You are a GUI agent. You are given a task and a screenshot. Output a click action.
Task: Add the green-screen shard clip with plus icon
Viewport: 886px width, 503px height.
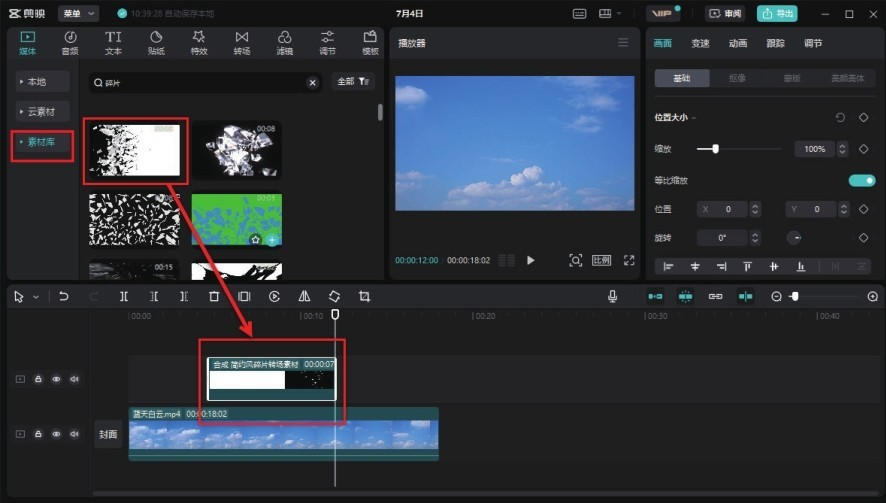coord(272,240)
